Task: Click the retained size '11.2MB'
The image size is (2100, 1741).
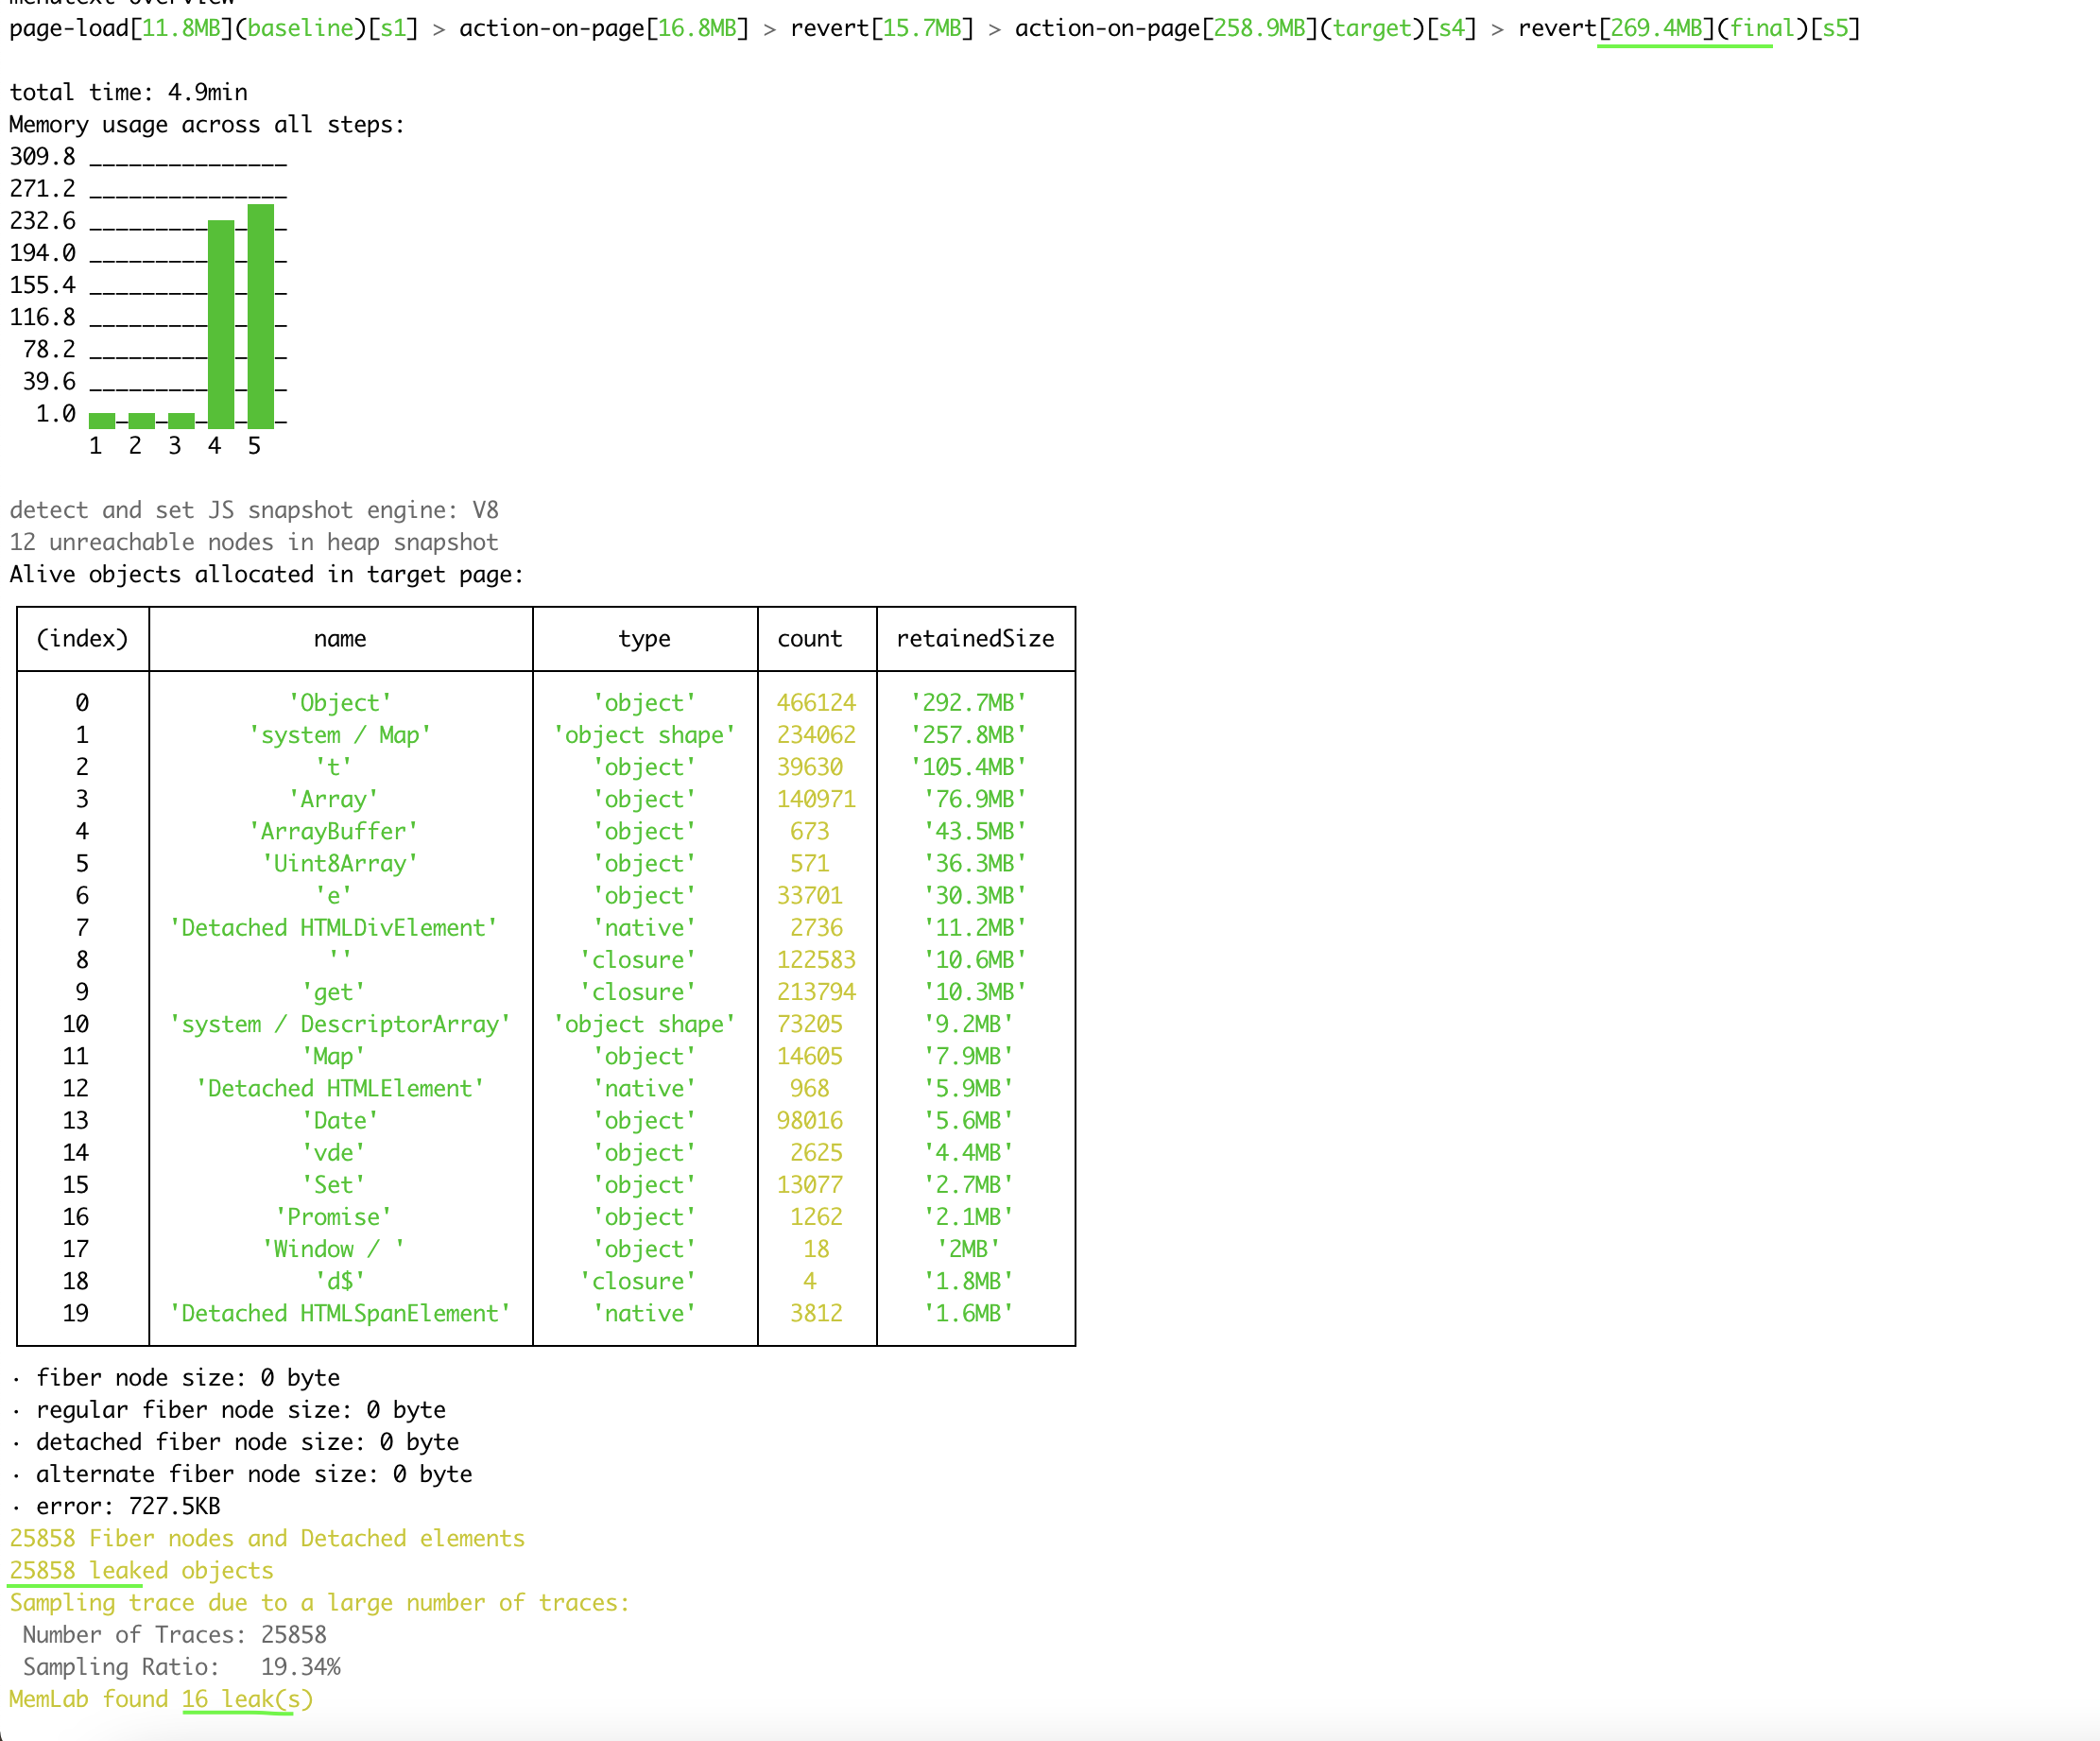Action: [969, 927]
